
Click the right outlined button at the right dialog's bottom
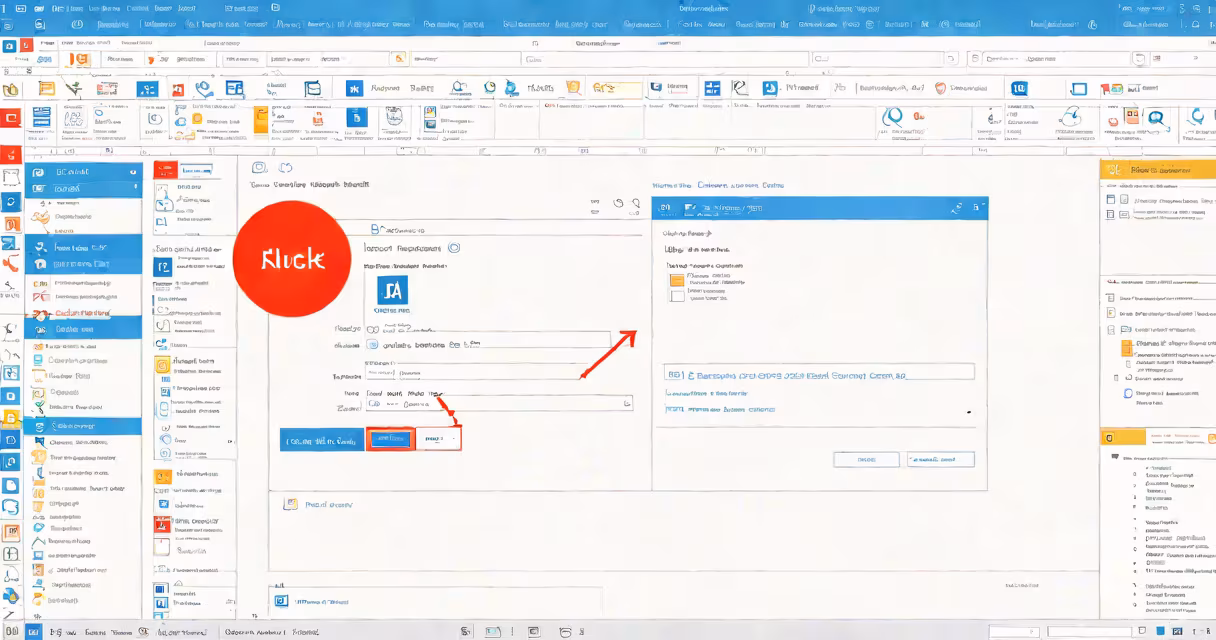(x=940, y=459)
